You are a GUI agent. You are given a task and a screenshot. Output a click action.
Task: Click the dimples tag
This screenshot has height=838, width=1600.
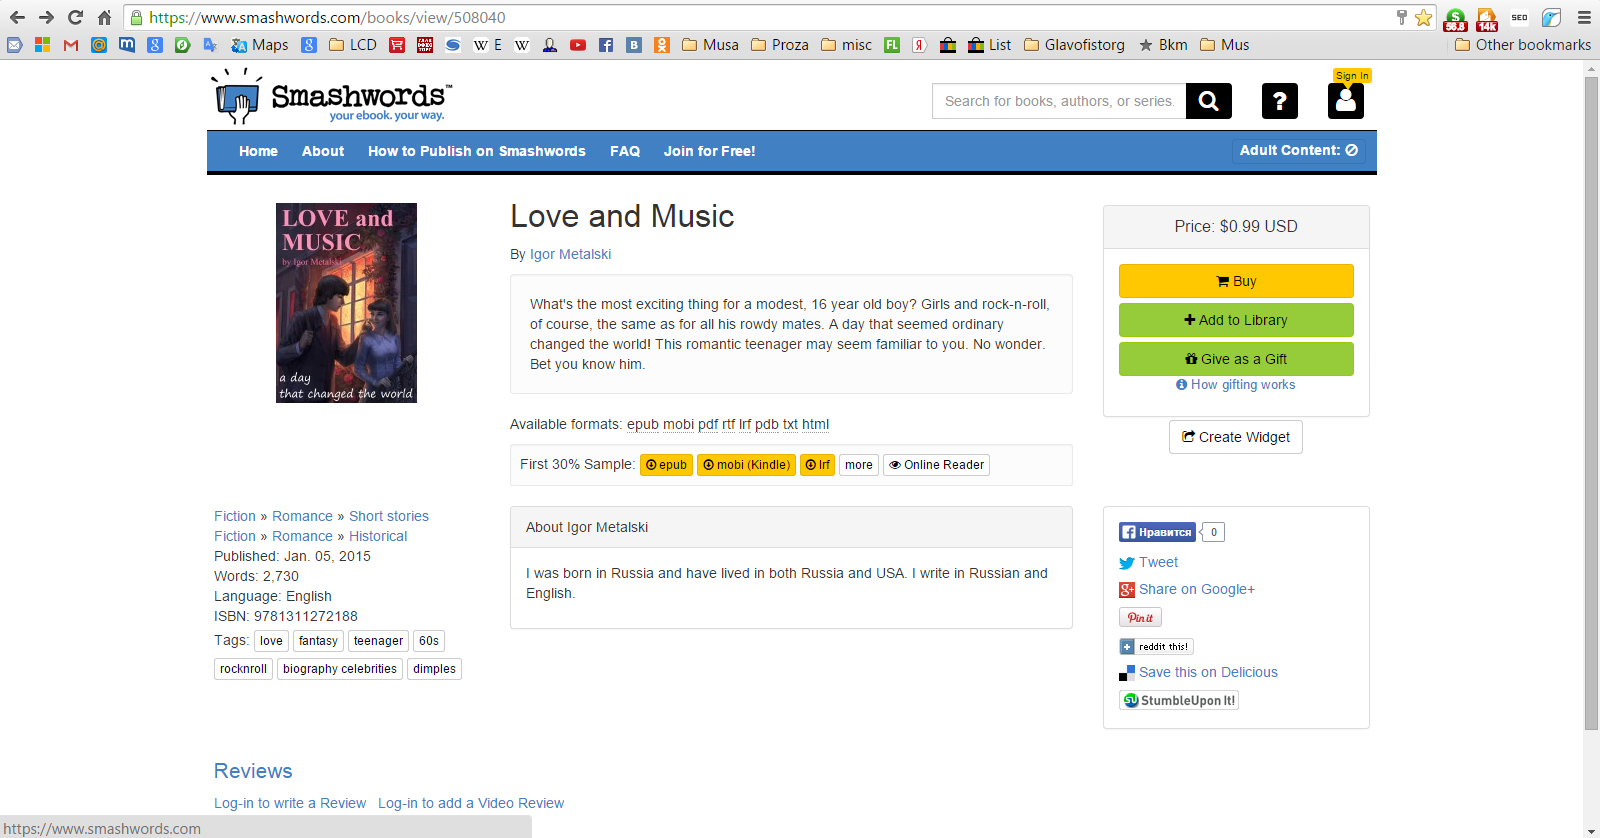tap(434, 669)
